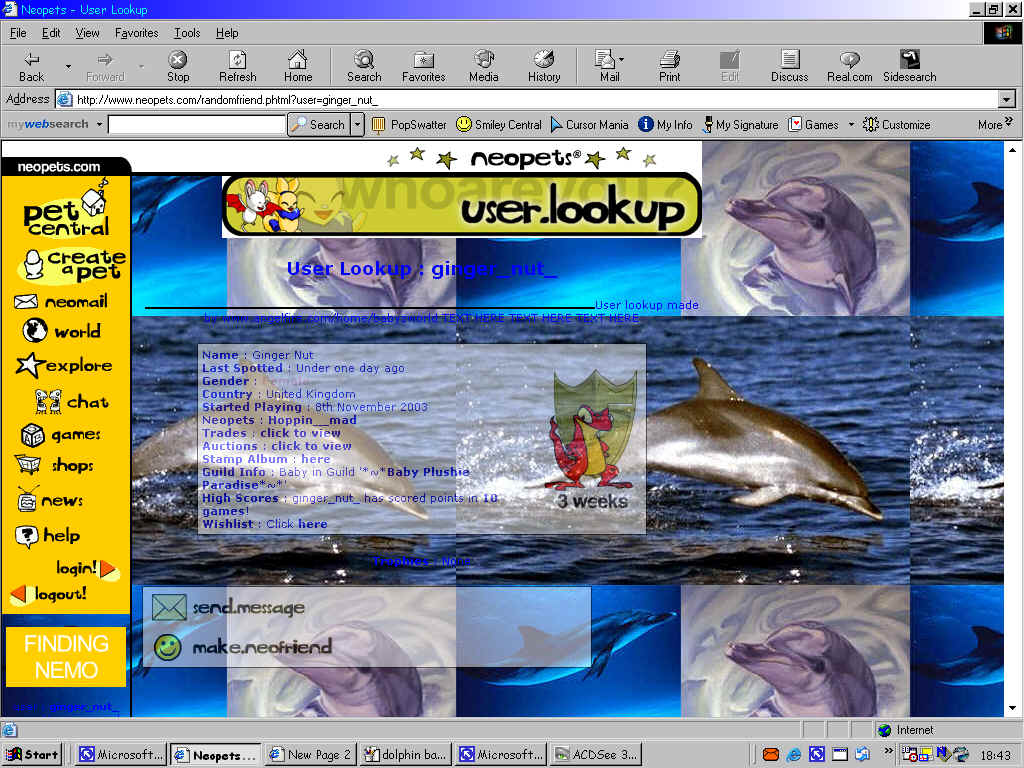The width and height of the screenshot is (1024, 768).
Task: Click the make.neofriend smiley icon
Action: [x=168, y=647]
